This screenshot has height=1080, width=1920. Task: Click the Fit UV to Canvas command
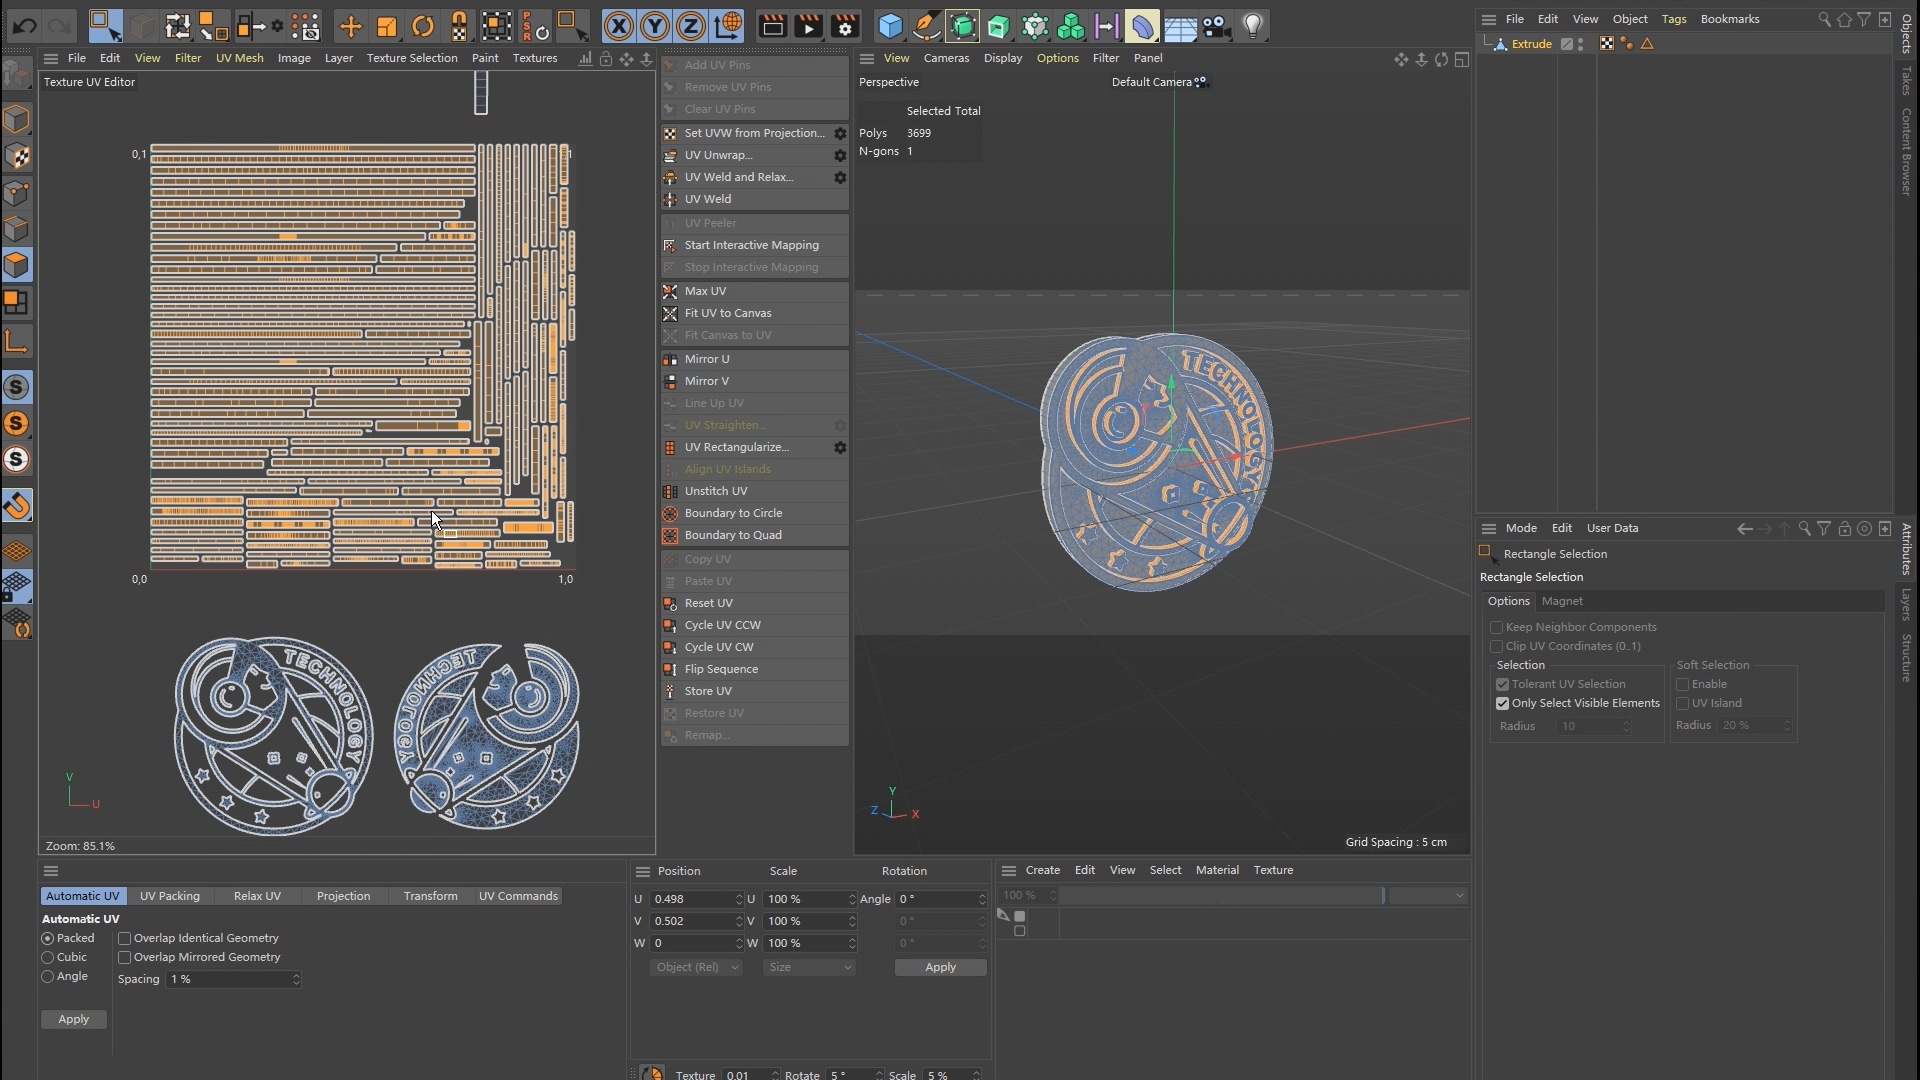[727, 314]
